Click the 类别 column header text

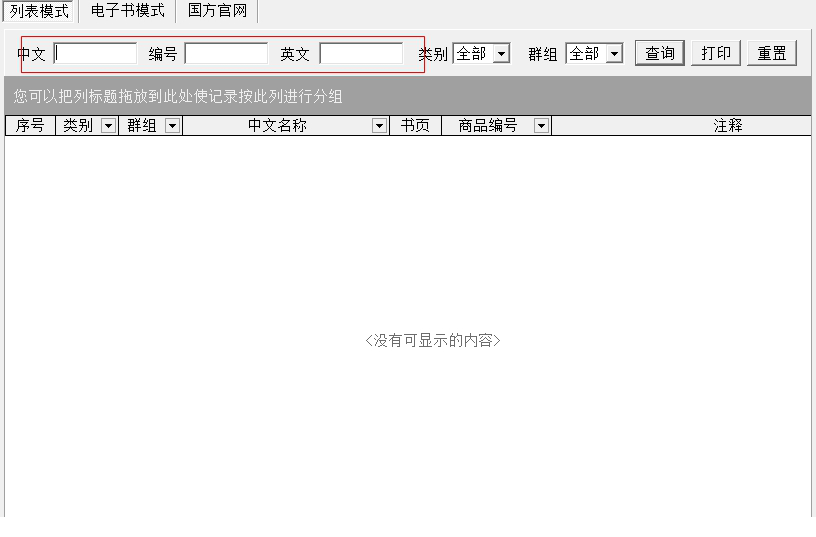pos(78,125)
